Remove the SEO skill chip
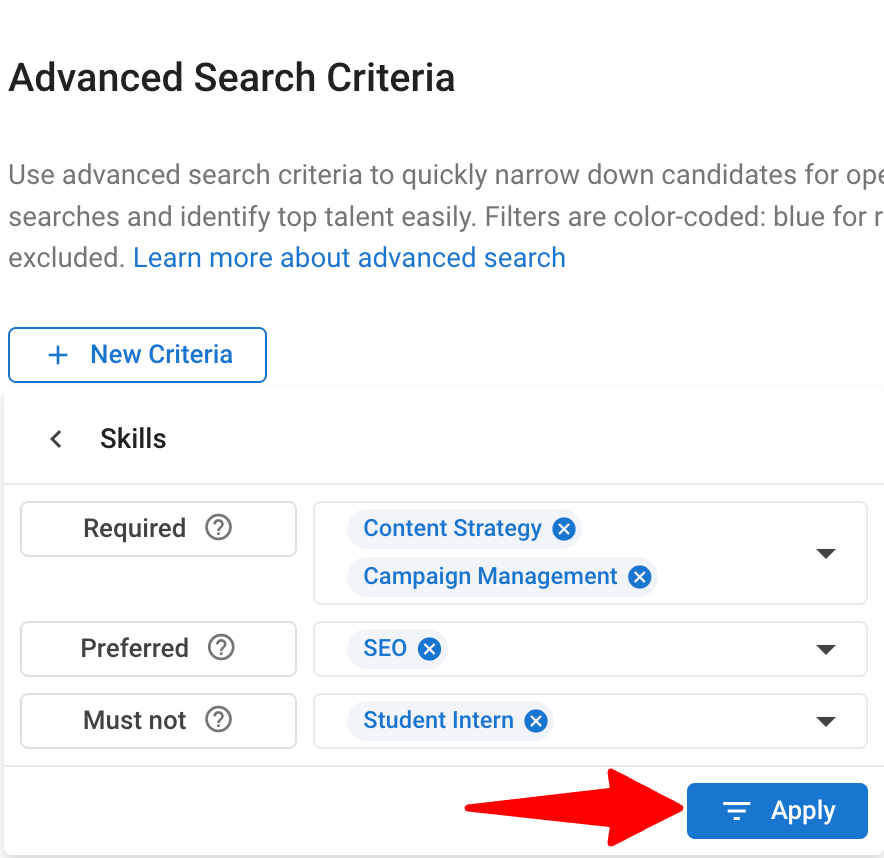The image size is (884, 858). pos(428,649)
